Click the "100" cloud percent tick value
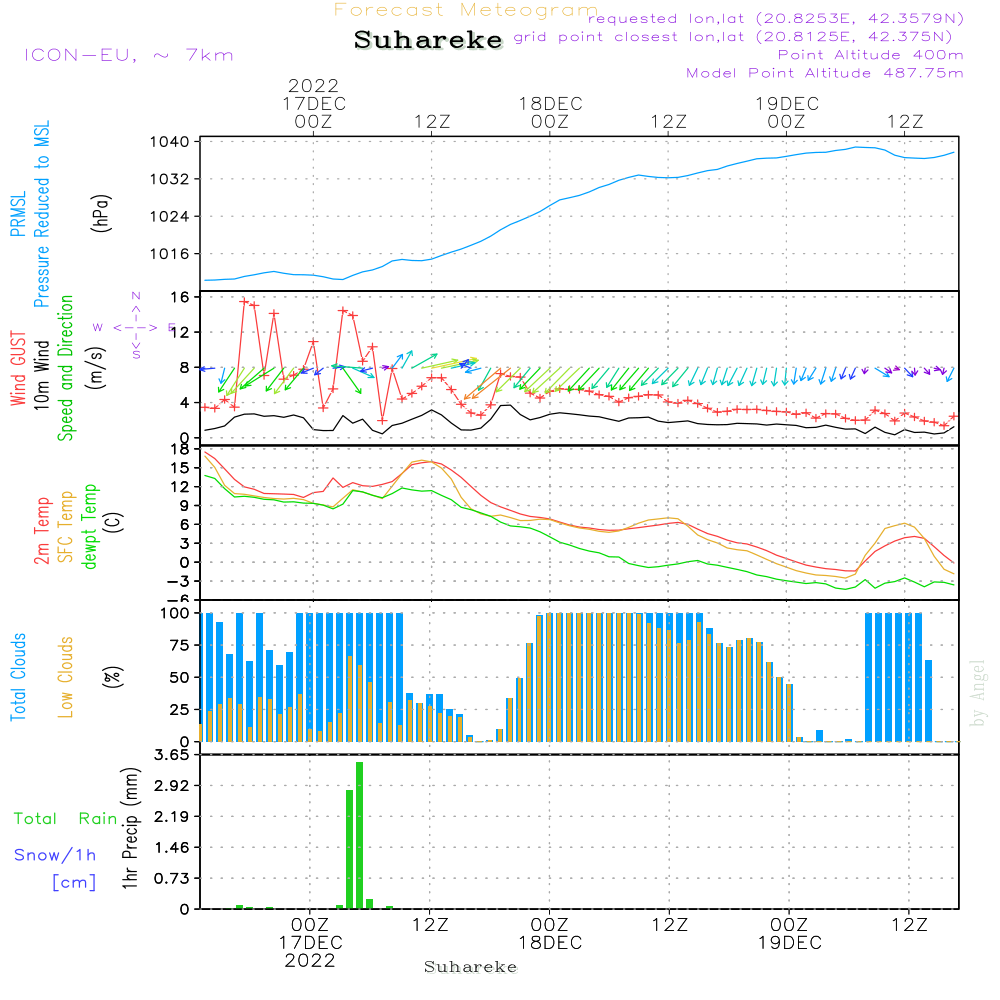The height and width of the screenshot is (1000, 1000). click(175, 614)
